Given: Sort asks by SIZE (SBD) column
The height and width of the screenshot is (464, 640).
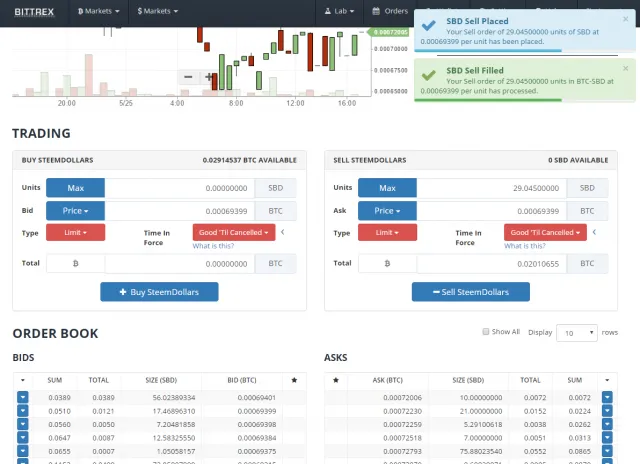Looking at the screenshot, I should (x=468, y=380).
